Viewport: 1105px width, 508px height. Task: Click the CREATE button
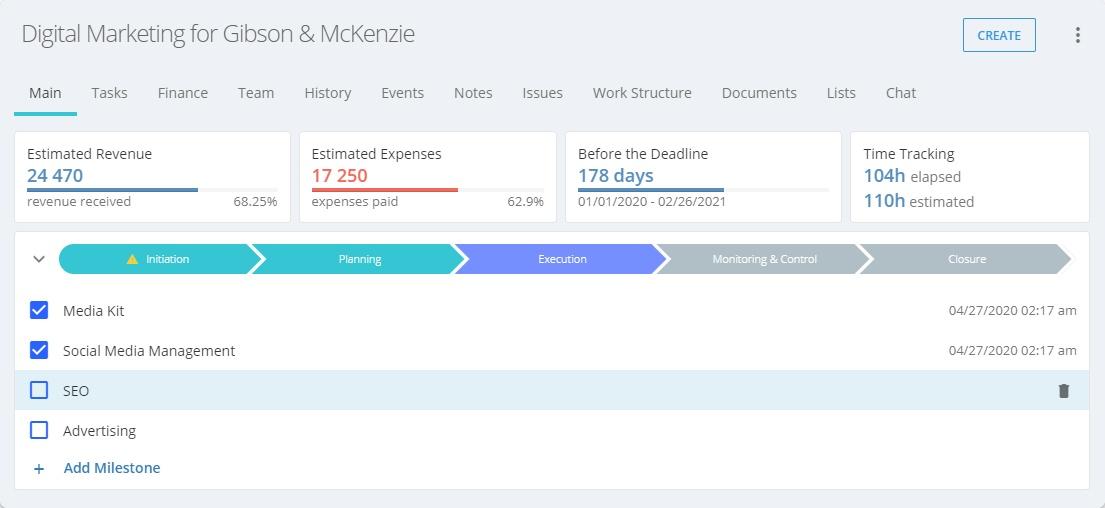click(x=999, y=35)
